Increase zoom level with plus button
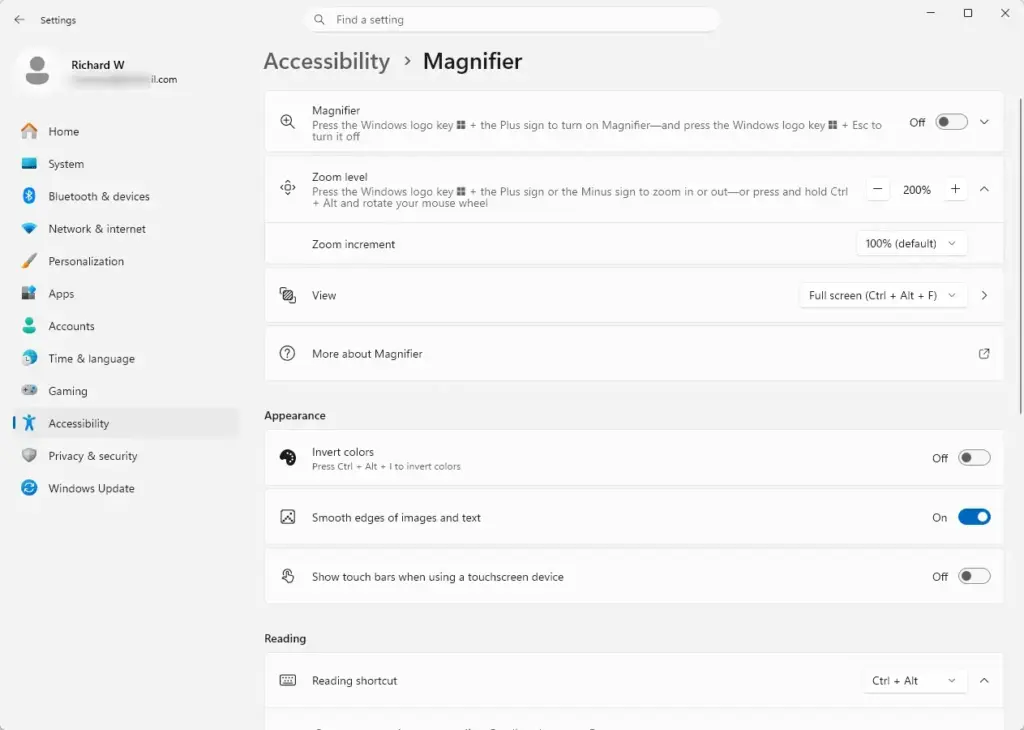 click(955, 189)
